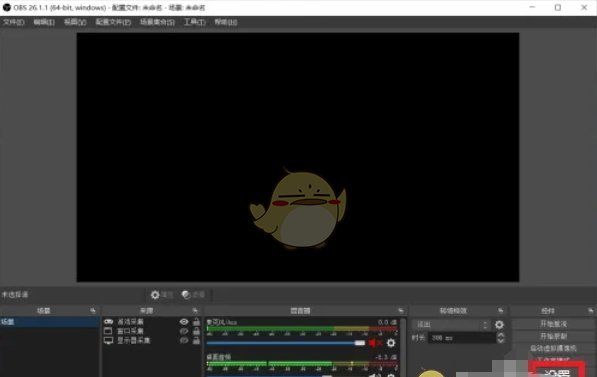Unmute 麦克风/Aux using the red speaker icon
The image size is (597, 377).
coord(374,343)
